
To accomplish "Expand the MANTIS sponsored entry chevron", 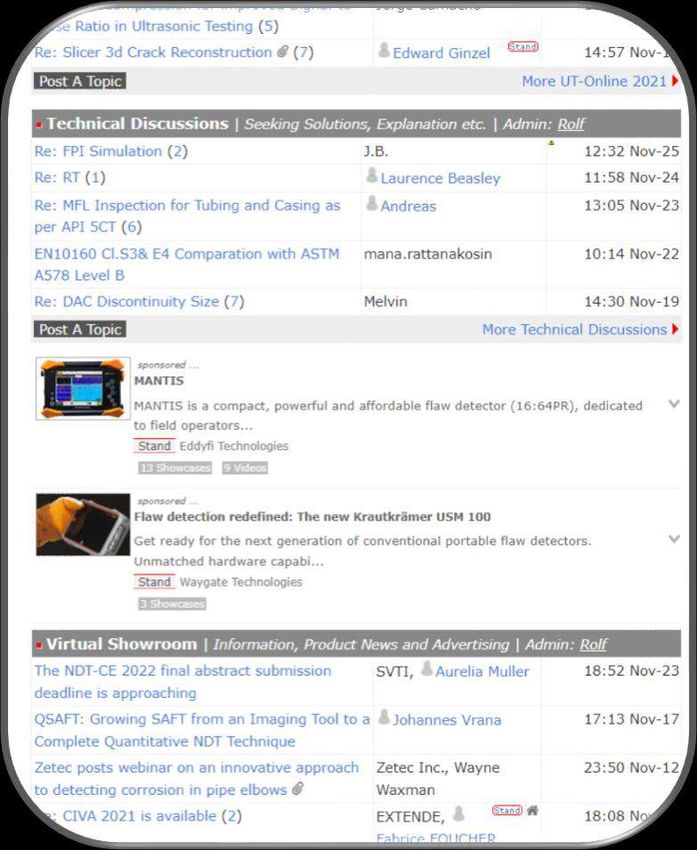I will pyautogui.click(x=674, y=404).
